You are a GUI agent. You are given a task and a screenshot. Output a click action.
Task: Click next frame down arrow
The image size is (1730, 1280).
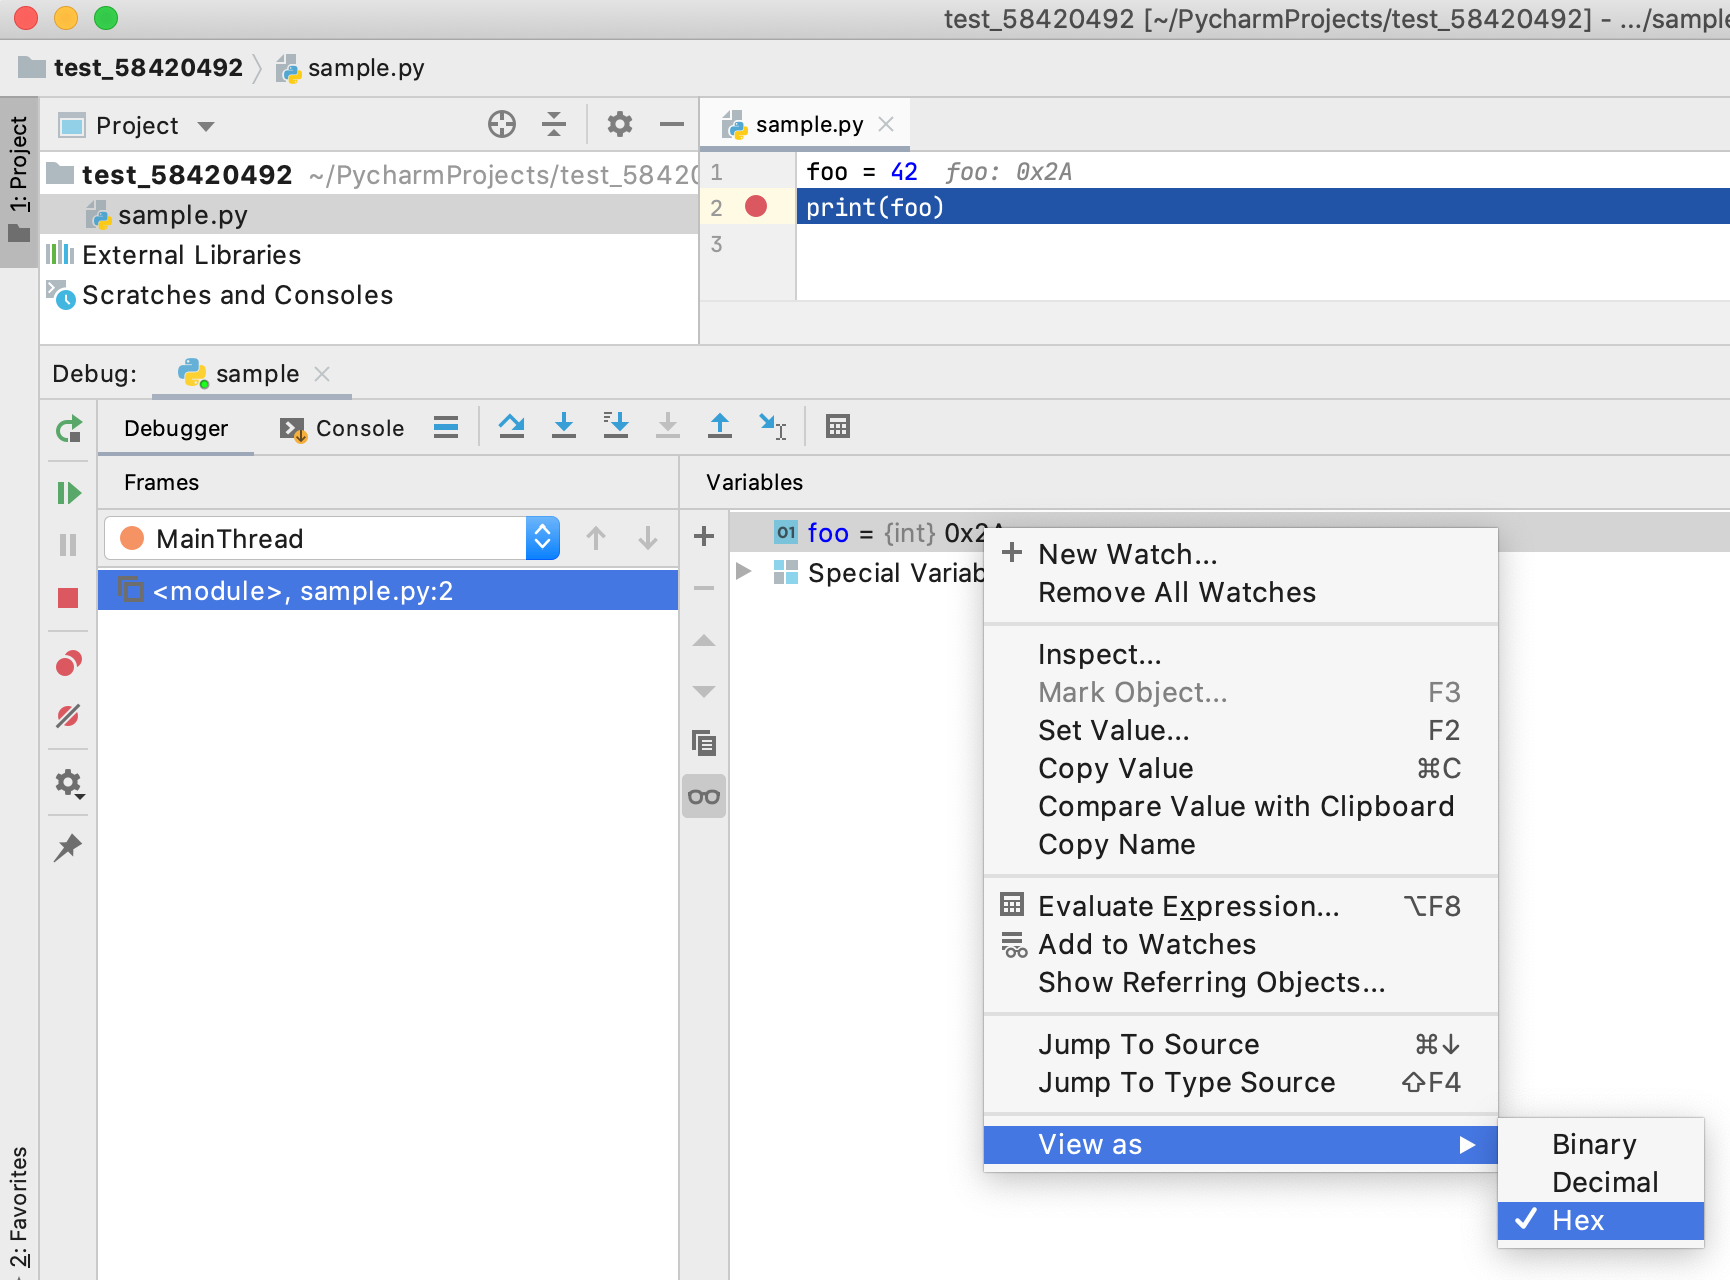coord(648,538)
